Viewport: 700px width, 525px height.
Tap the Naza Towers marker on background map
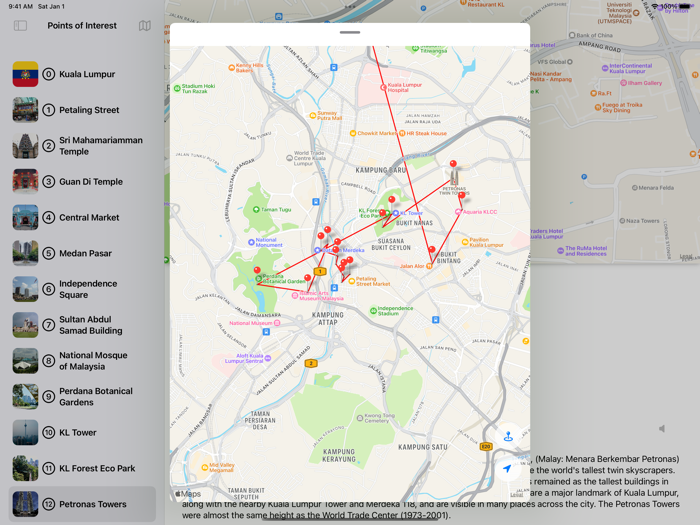coord(622,221)
